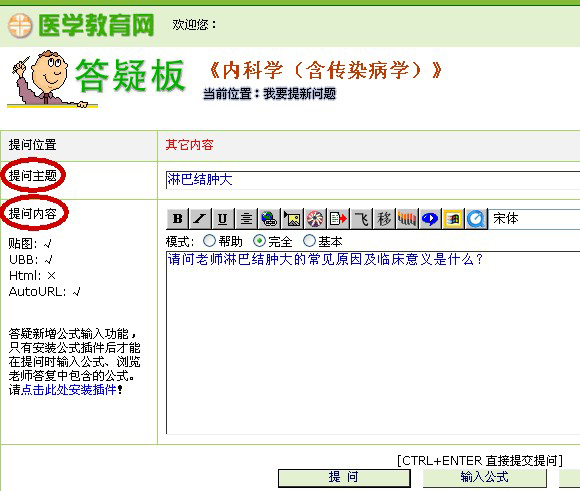Click the 医学教育网 site logo
580x491 pixels.
[x=81, y=25]
